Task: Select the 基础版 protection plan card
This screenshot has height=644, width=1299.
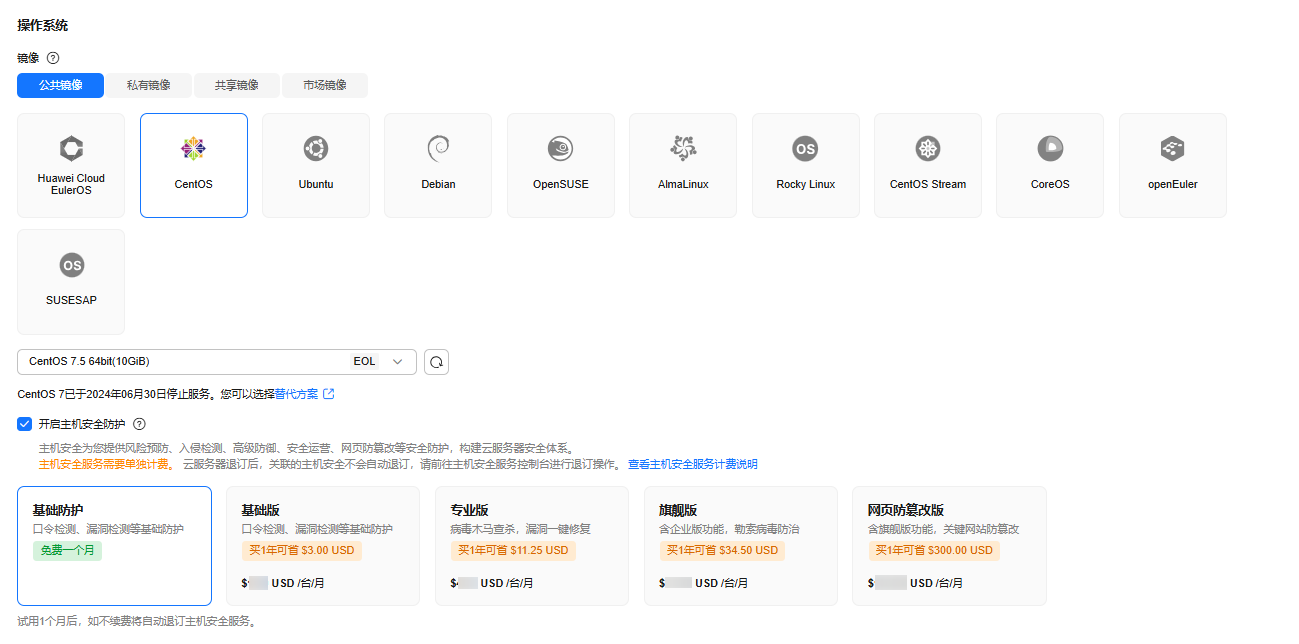Action: click(323, 546)
